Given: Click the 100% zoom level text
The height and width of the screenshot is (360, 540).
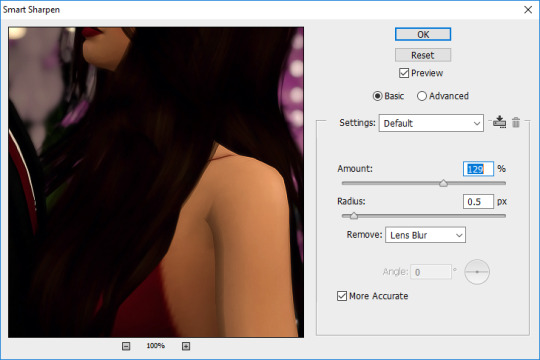Looking at the screenshot, I should pyautogui.click(x=156, y=346).
